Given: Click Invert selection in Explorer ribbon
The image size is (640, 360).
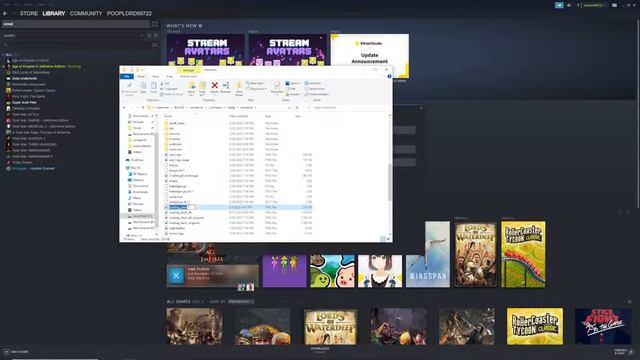Looking at the screenshot, I should pyautogui.click(x=317, y=94).
